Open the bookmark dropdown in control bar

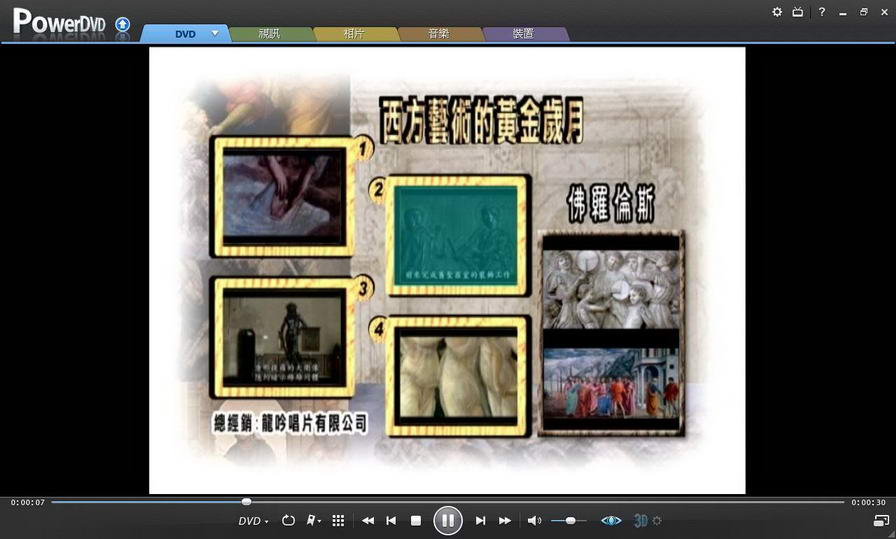(x=314, y=521)
